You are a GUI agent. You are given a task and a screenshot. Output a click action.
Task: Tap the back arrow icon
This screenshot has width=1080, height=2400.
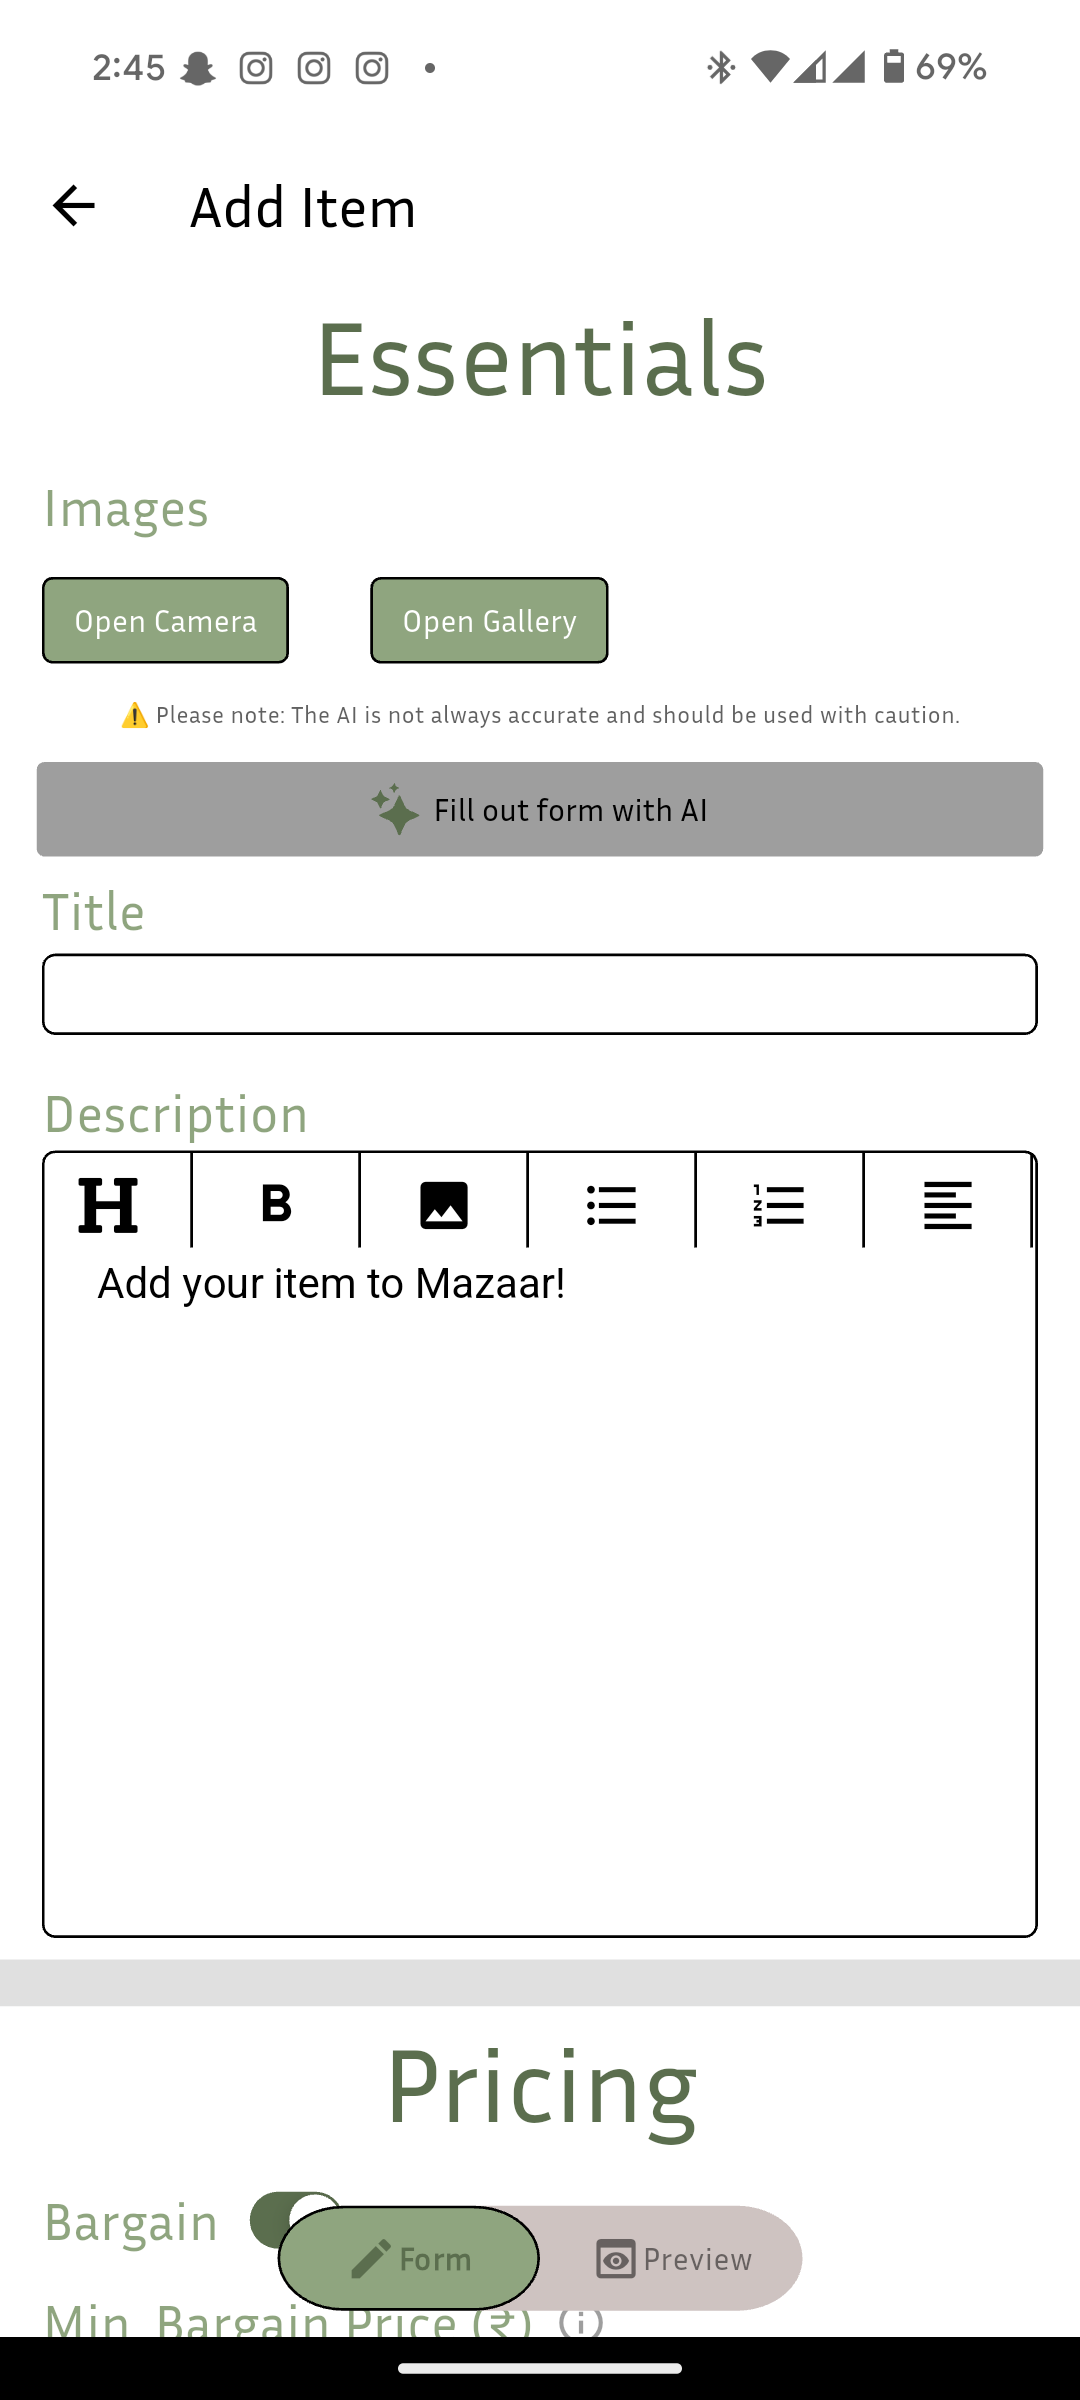pos(73,206)
